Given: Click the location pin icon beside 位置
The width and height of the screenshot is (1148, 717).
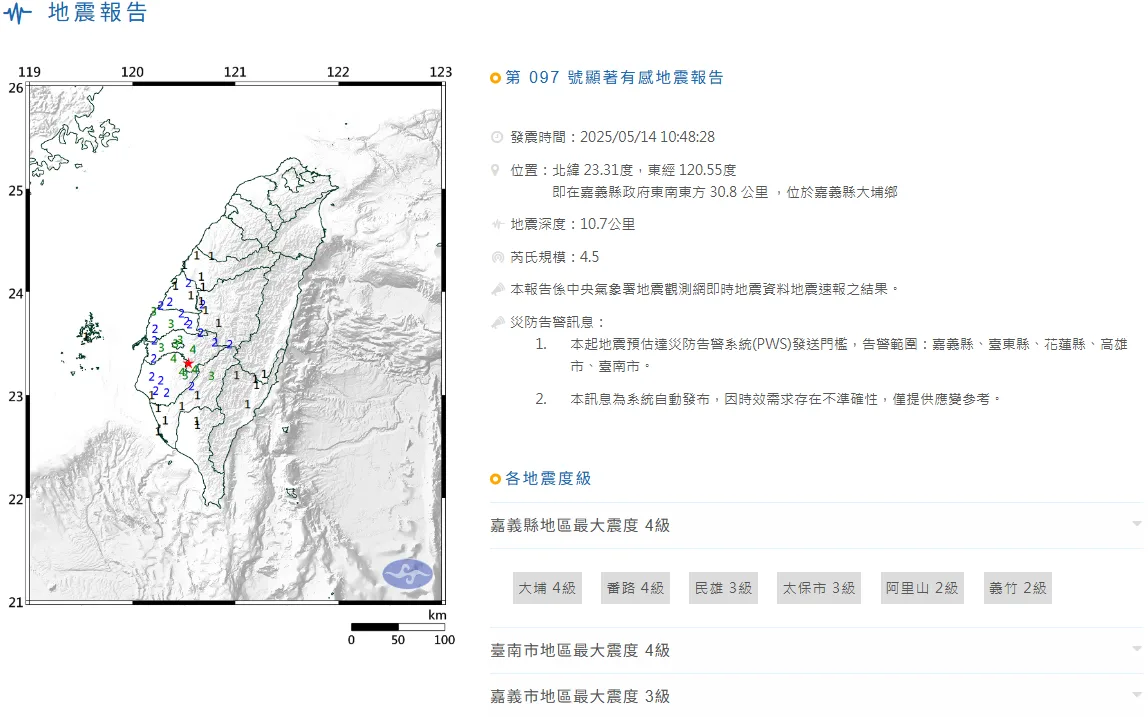Looking at the screenshot, I should (x=497, y=170).
